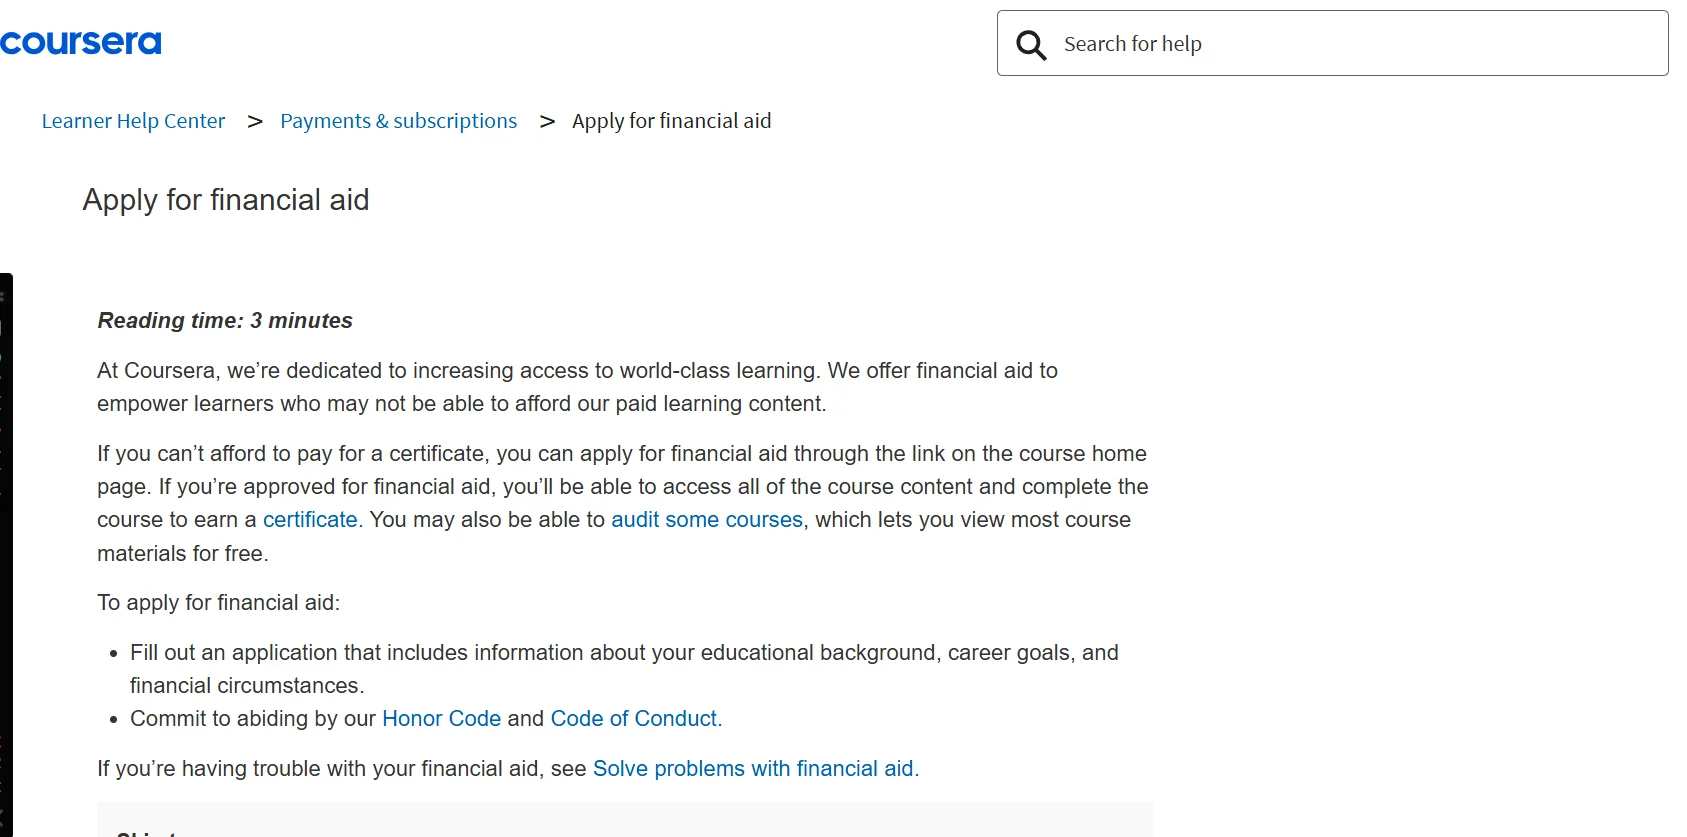Select the Apply for financial aid breadcrumb
Viewport: 1687px width, 837px height.
tap(671, 120)
